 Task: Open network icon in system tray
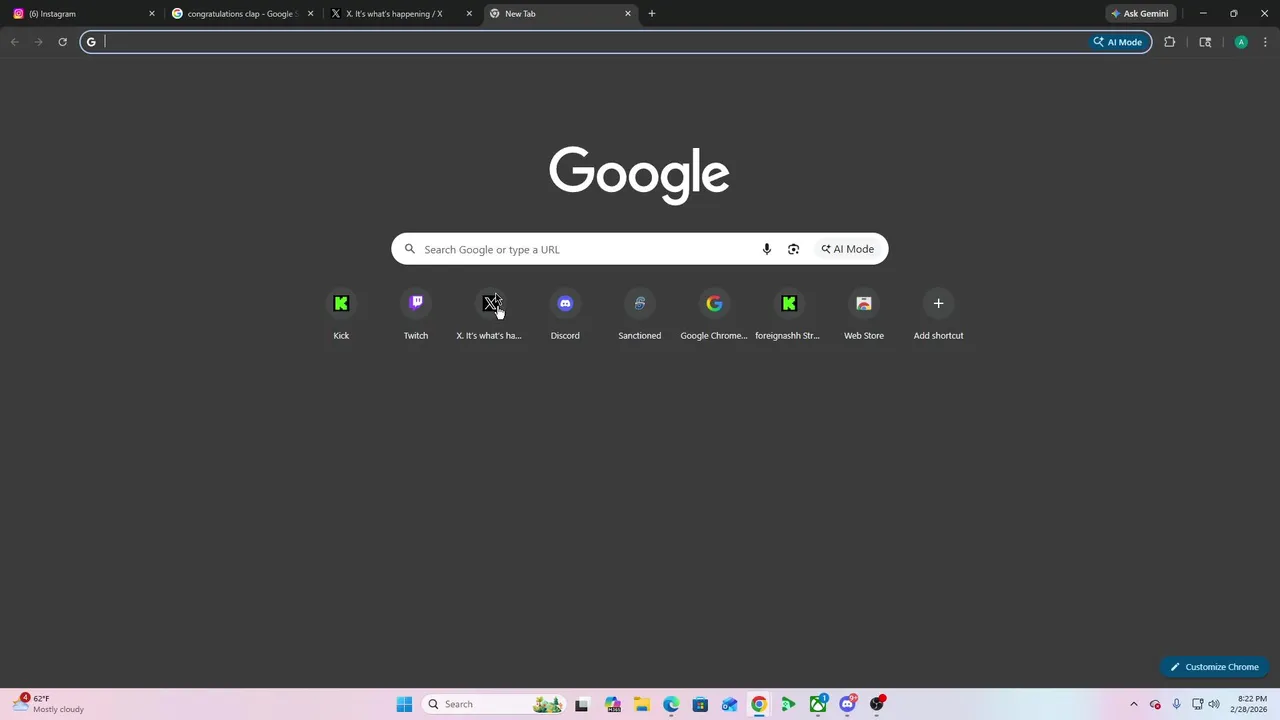(1197, 704)
